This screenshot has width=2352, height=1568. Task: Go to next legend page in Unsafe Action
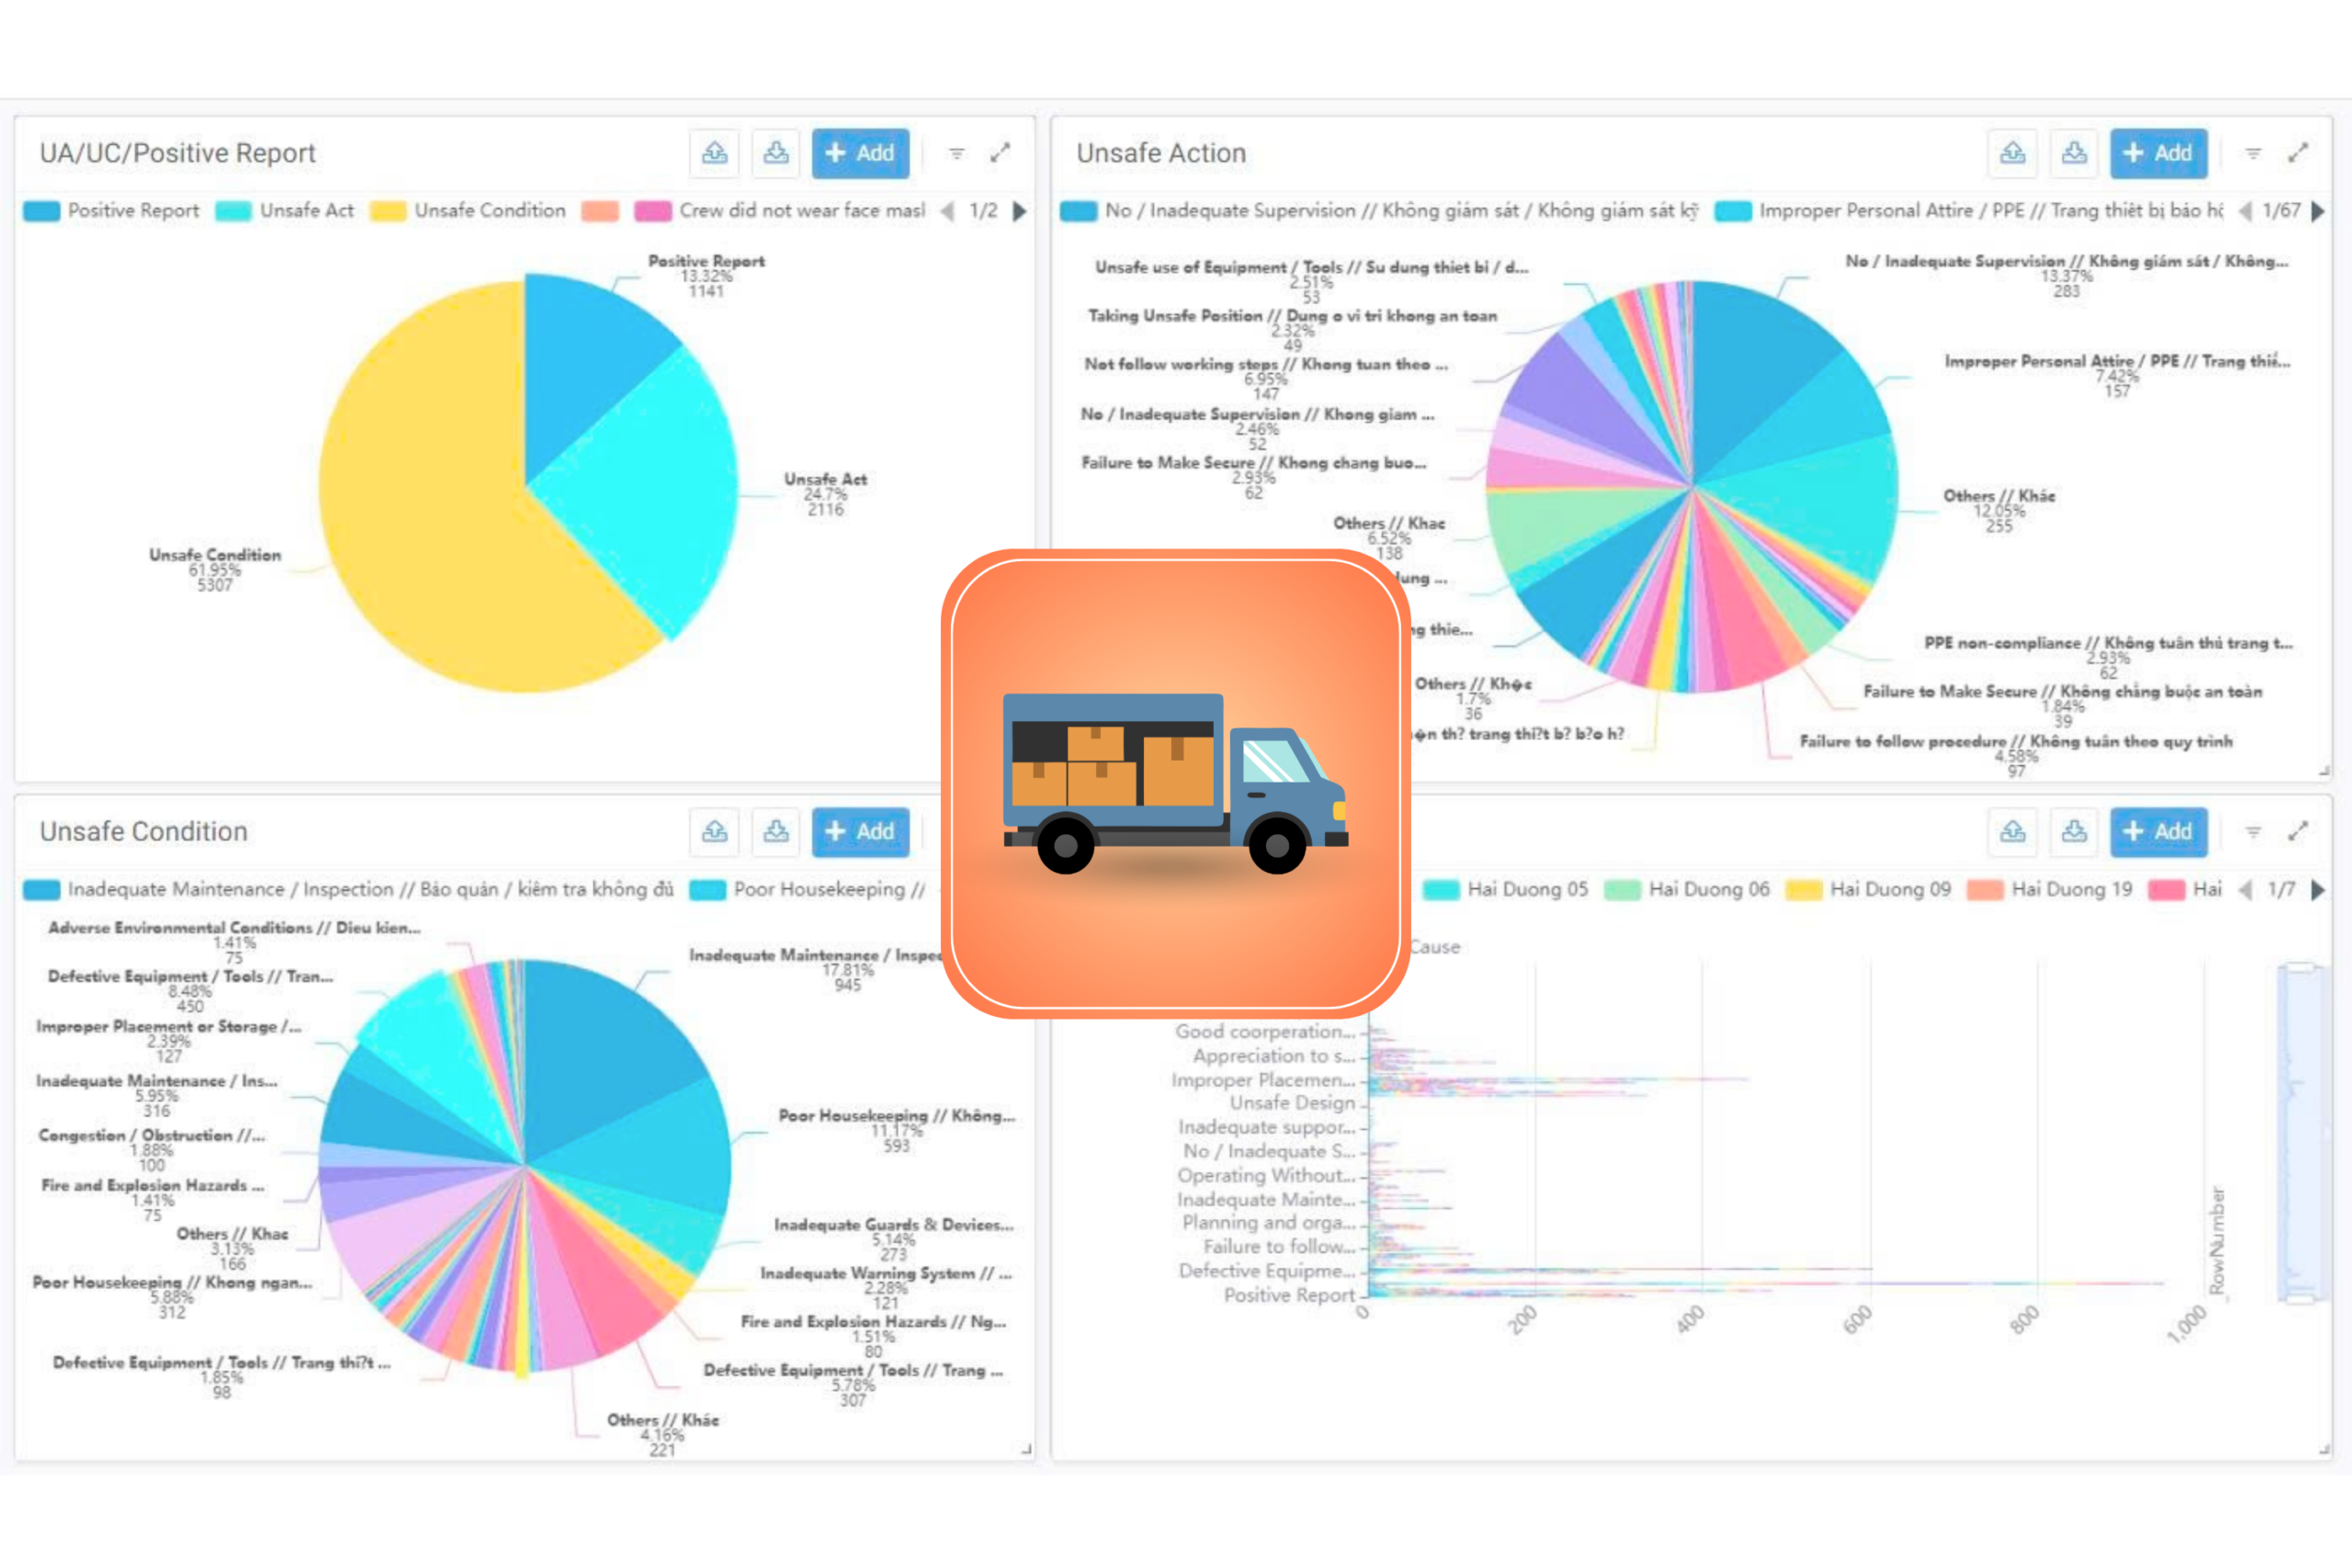(2317, 211)
